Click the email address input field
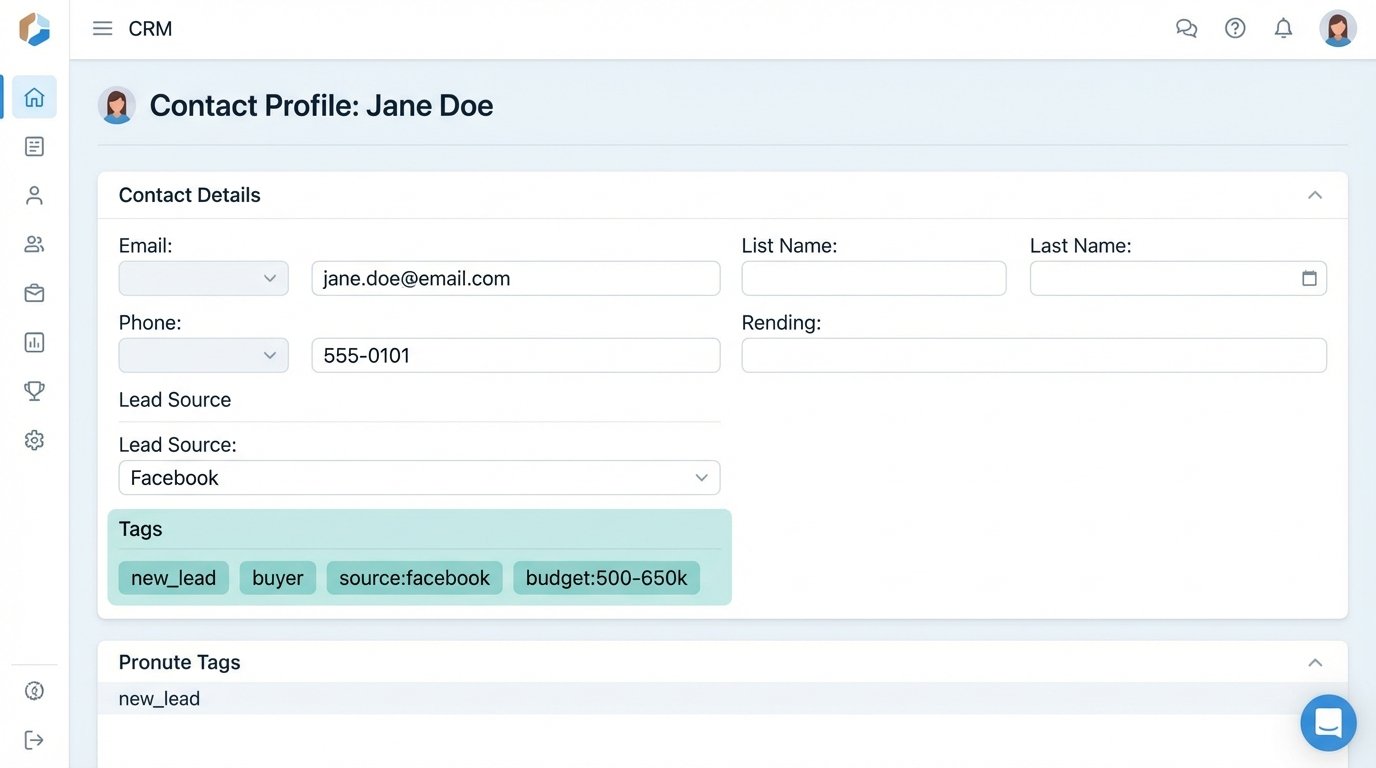 pos(515,278)
